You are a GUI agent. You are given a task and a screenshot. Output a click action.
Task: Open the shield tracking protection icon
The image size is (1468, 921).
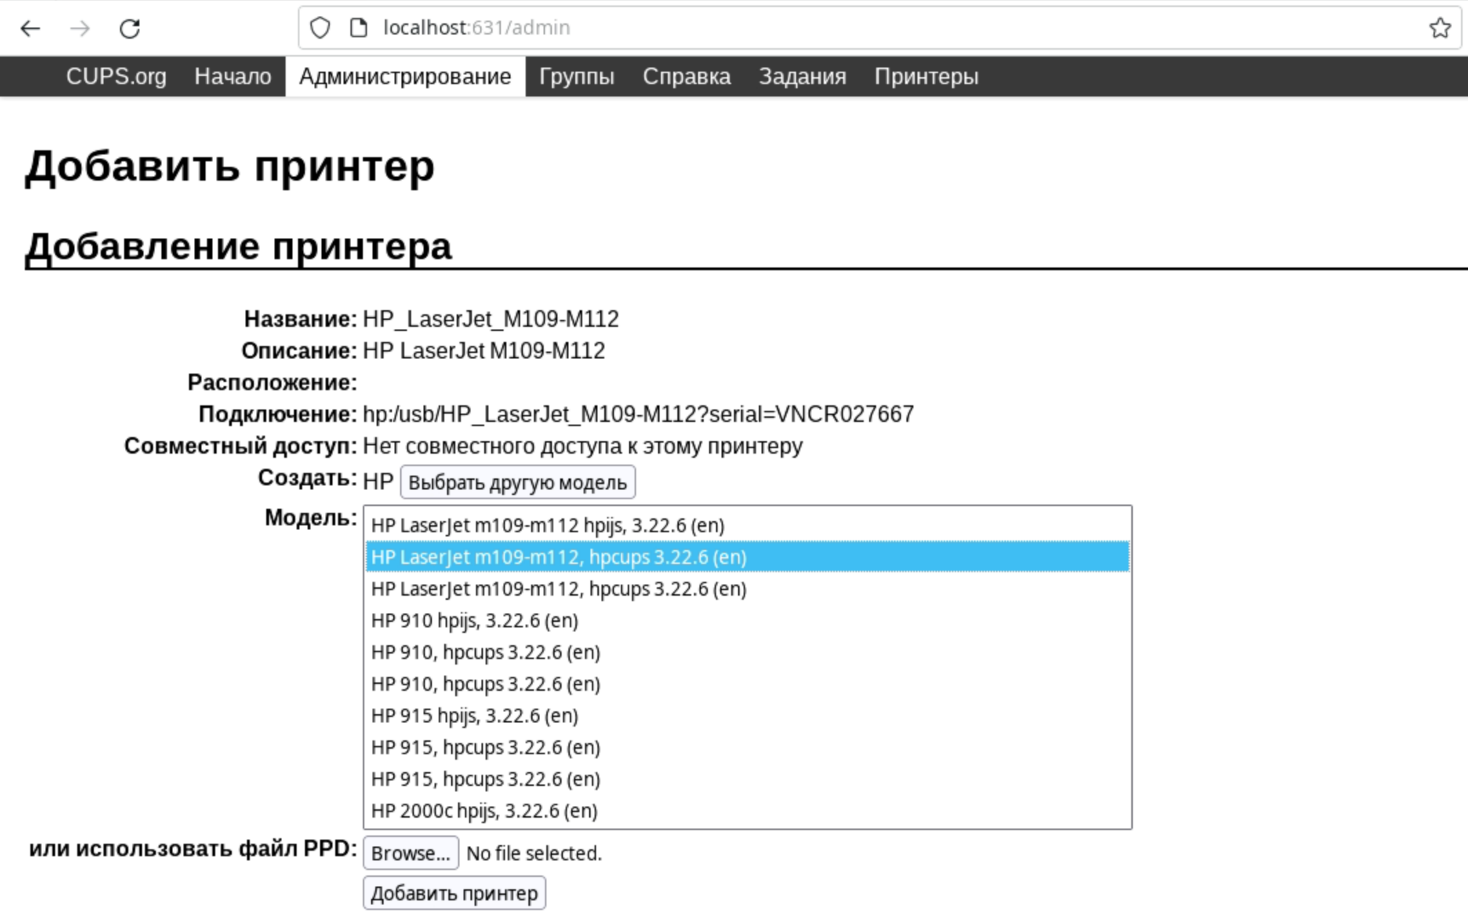point(320,28)
